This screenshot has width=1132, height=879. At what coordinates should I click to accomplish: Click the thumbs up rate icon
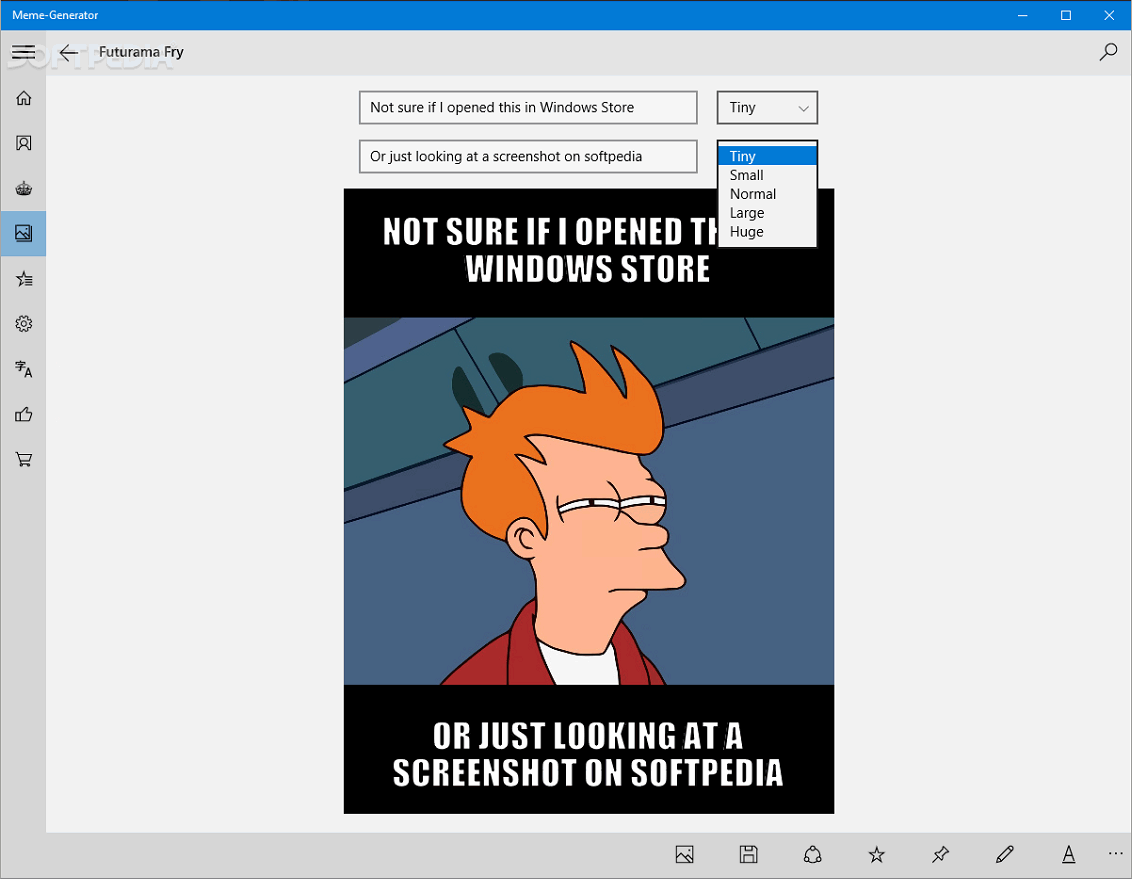(x=24, y=414)
